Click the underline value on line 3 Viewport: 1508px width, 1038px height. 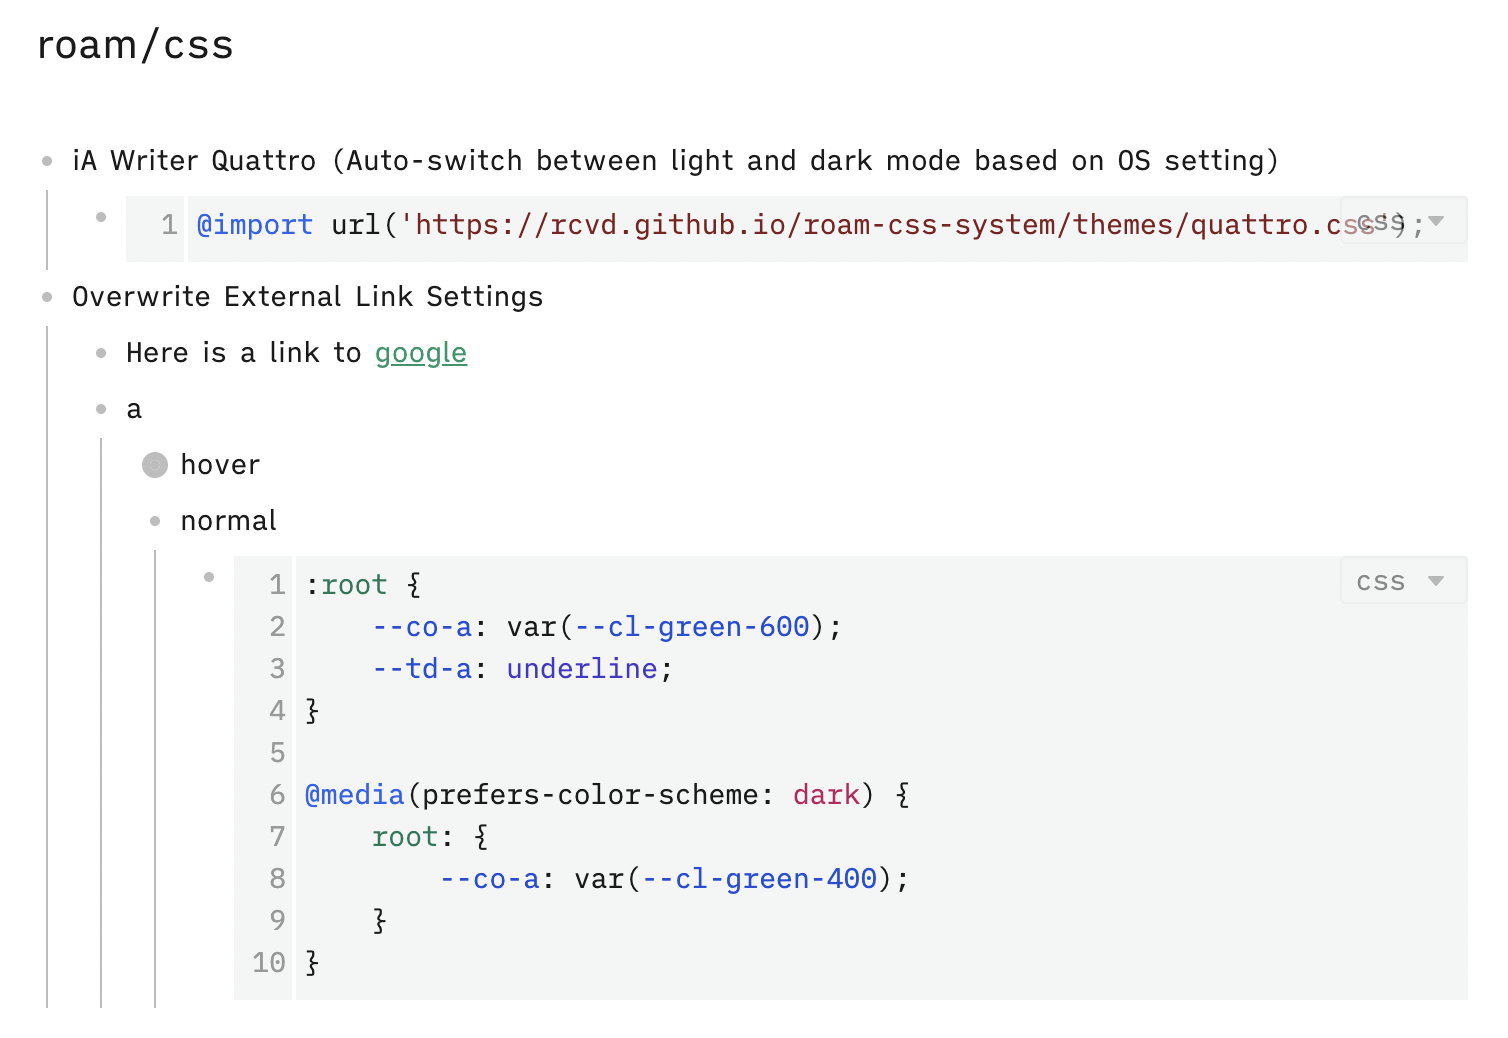coord(581,668)
